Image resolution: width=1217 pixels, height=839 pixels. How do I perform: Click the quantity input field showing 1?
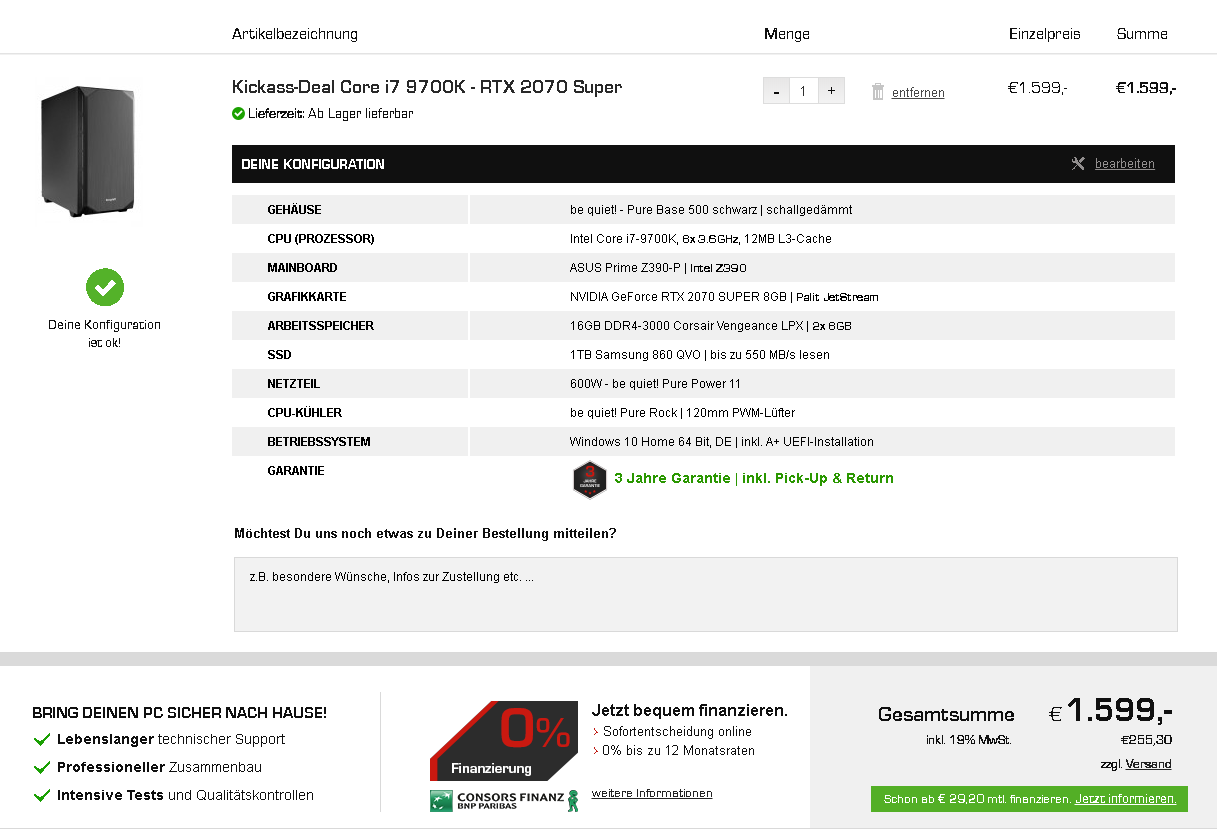pyautogui.click(x=803, y=91)
